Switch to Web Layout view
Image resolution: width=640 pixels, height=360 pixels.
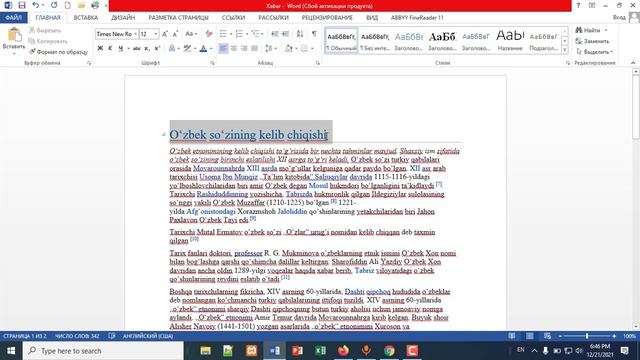point(547,336)
